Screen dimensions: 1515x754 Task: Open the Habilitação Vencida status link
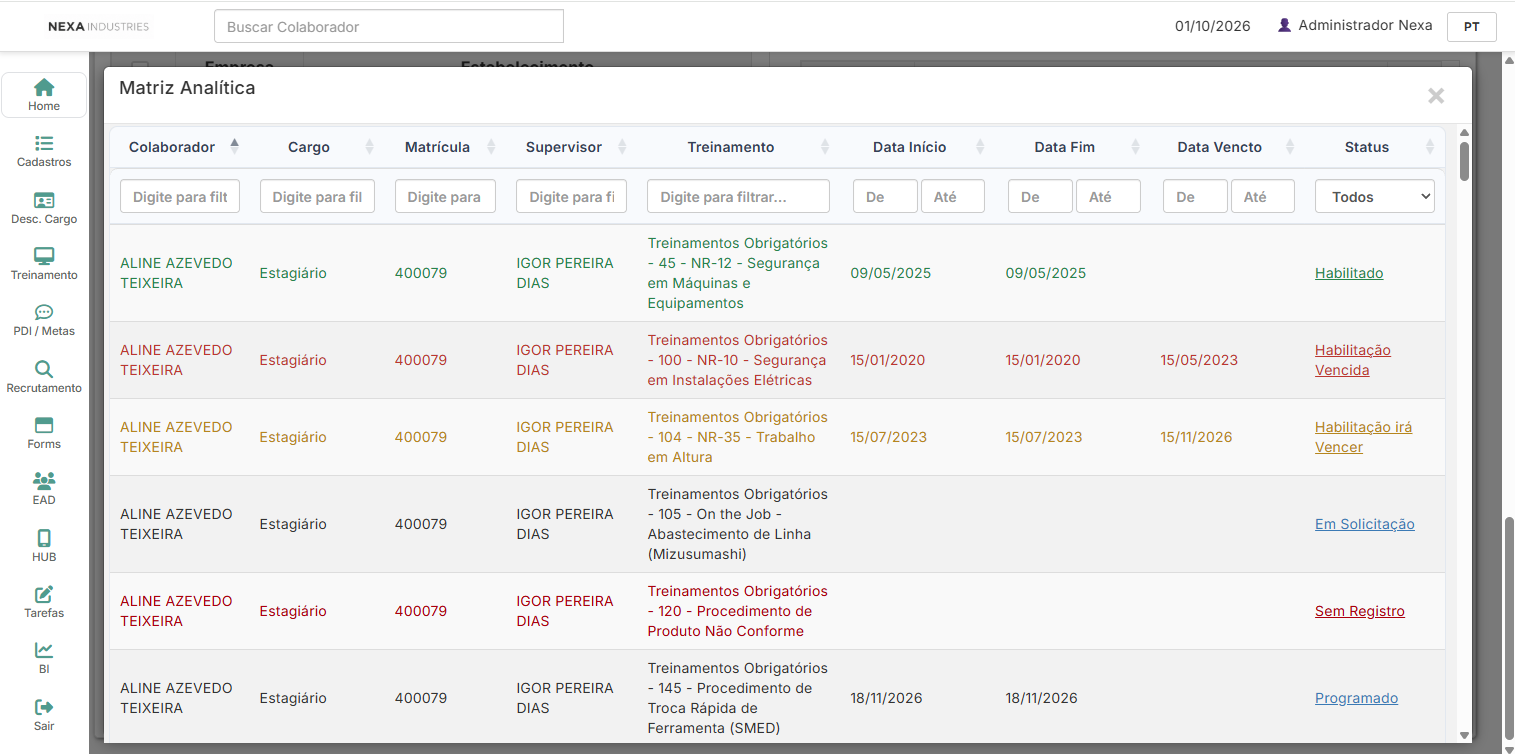[x=1353, y=360]
